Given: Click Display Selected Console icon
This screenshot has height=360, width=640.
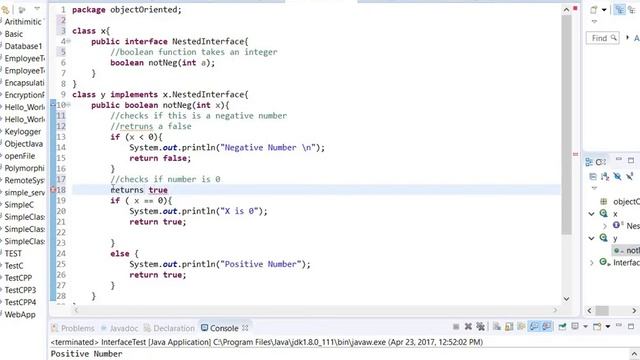Looking at the screenshot, I should [575, 327].
